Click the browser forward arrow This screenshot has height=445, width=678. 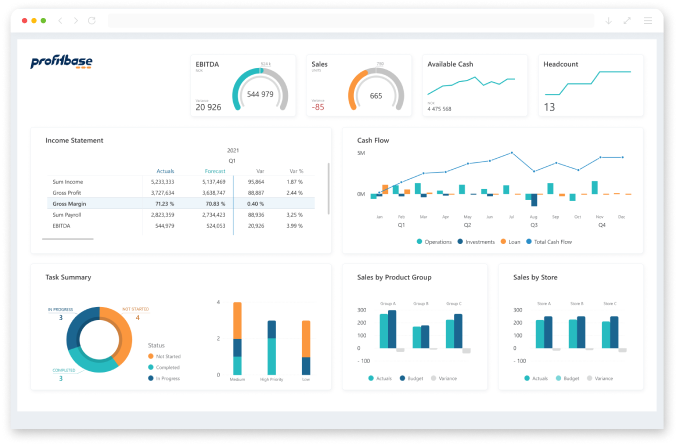click(76, 20)
